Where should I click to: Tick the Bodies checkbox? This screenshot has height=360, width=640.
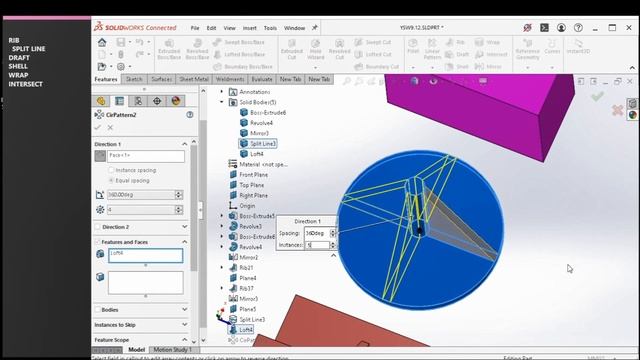click(x=98, y=310)
